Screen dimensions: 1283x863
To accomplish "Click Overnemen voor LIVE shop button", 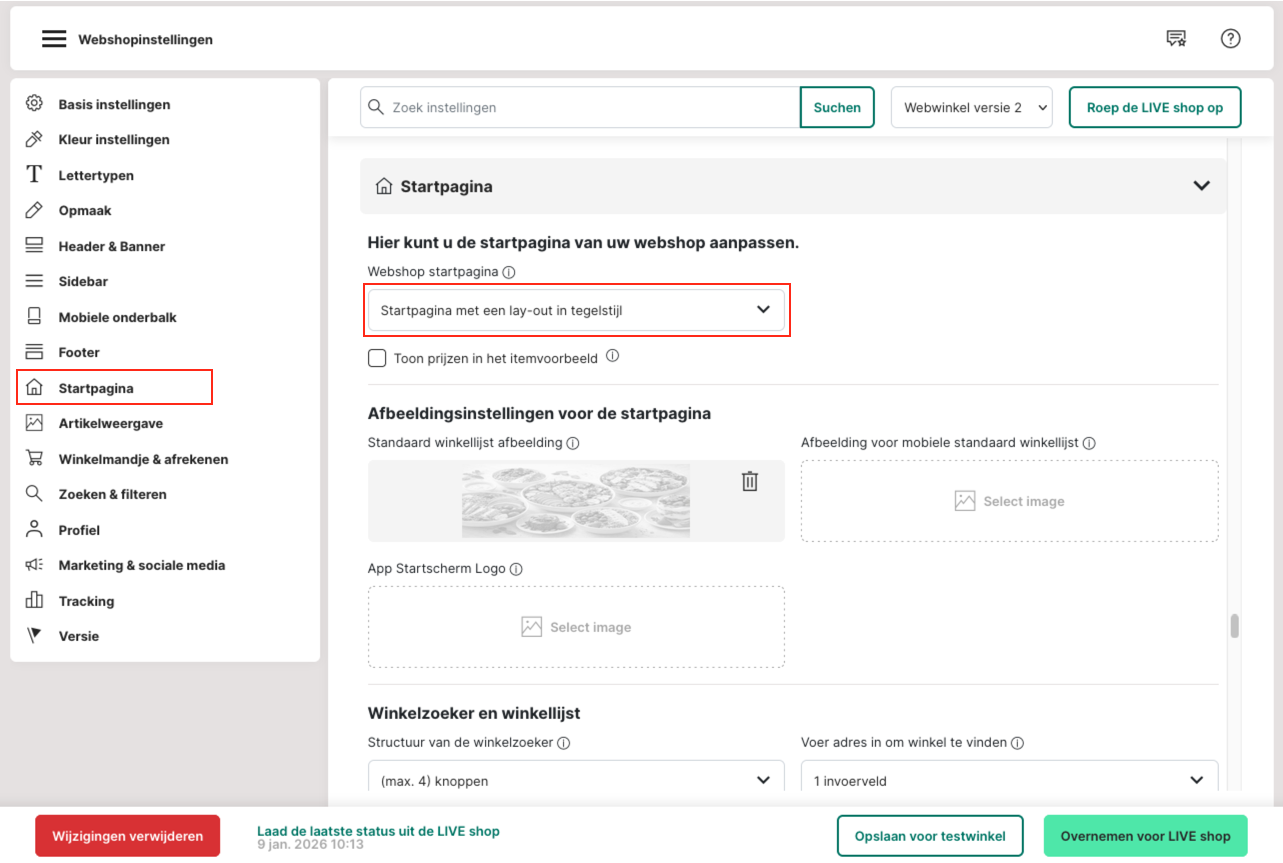I will [x=1145, y=836].
